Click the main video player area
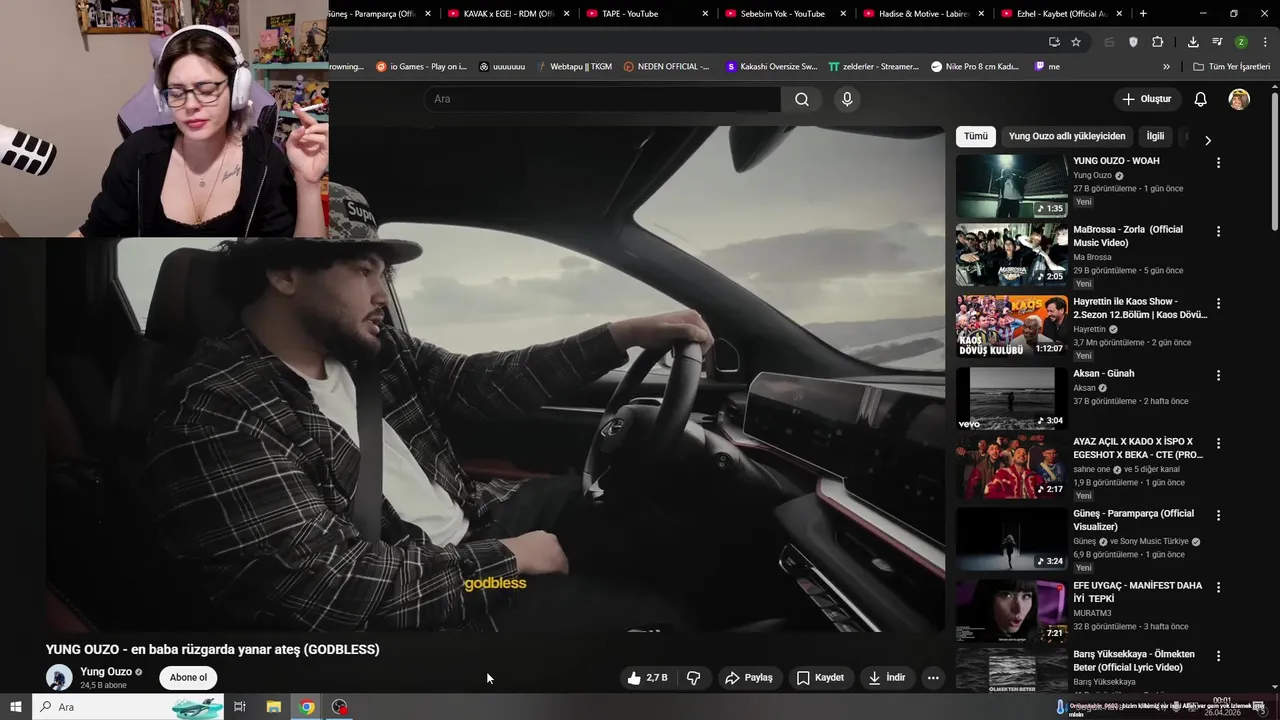Image resolution: width=1280 pixels, height=720 pixels. [495, 380]
